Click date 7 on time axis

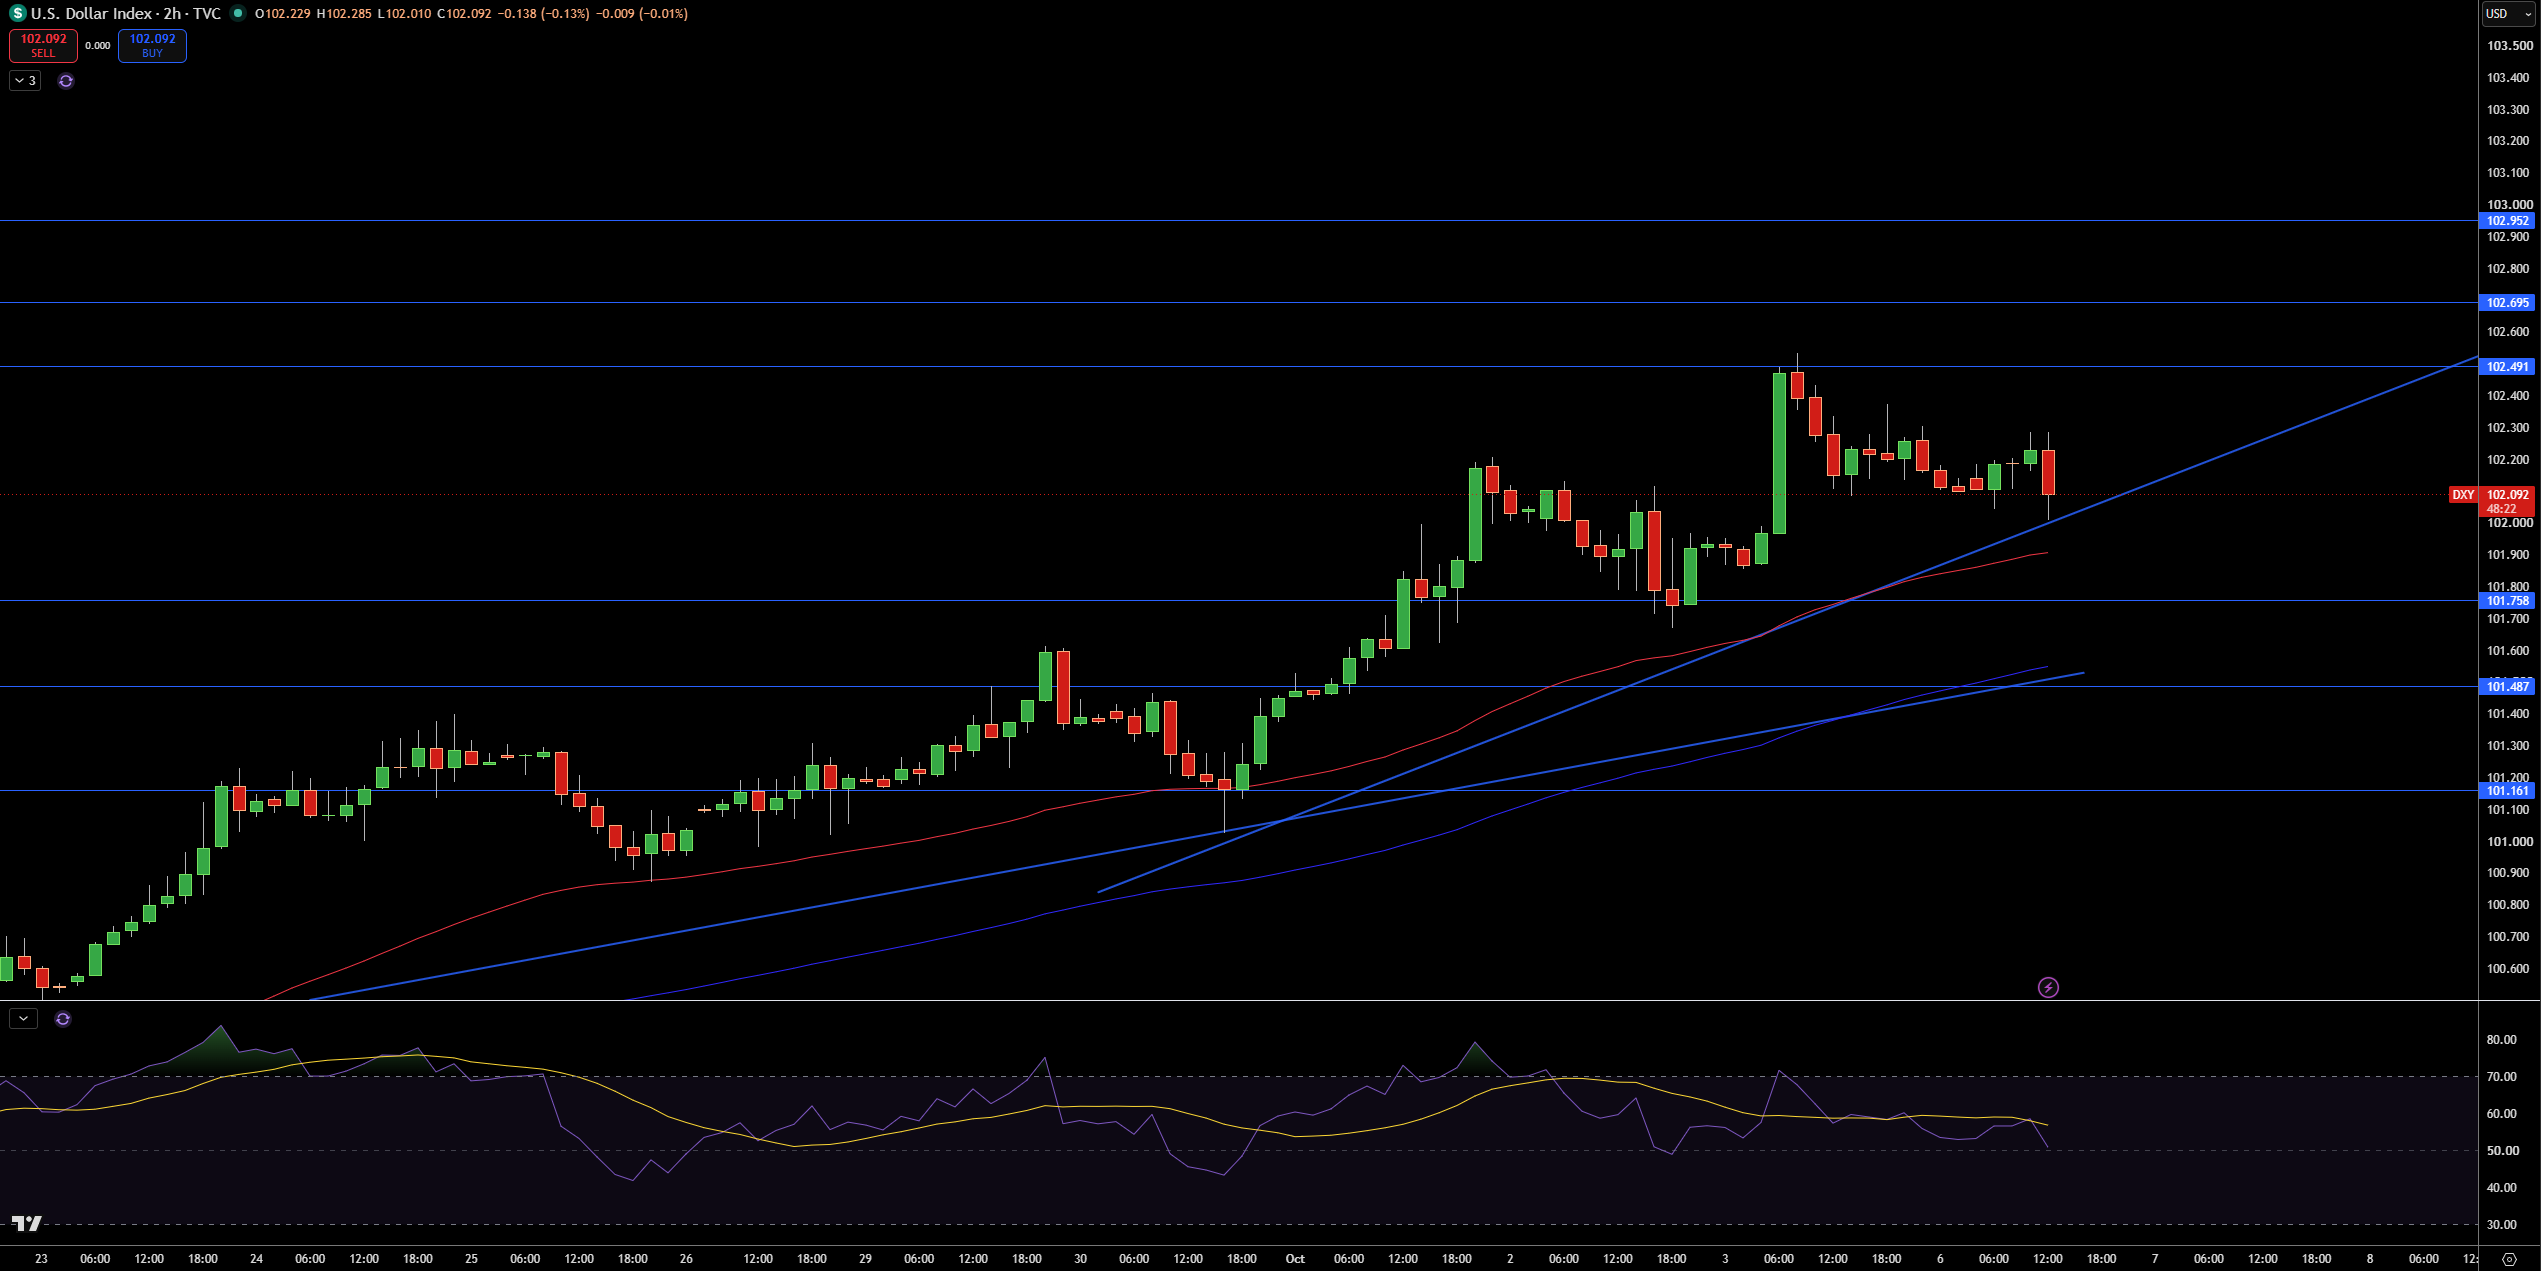[2155, 1259]
